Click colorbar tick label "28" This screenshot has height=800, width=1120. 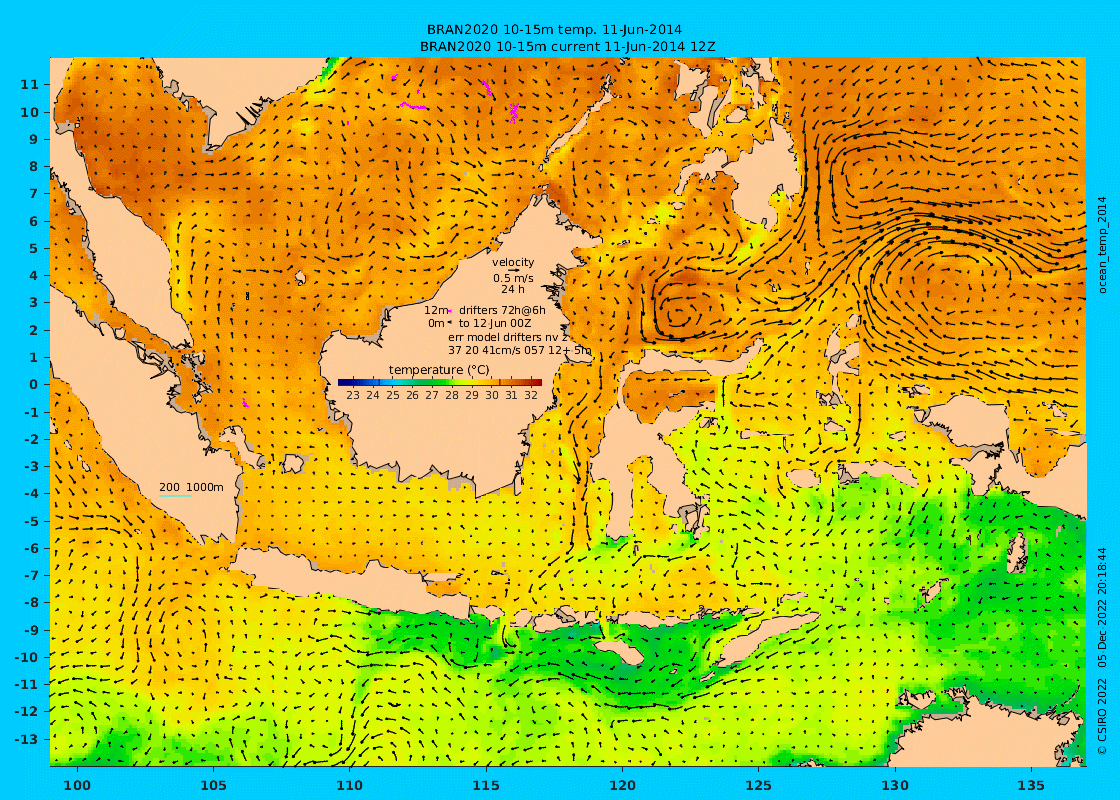click(452, 395)
